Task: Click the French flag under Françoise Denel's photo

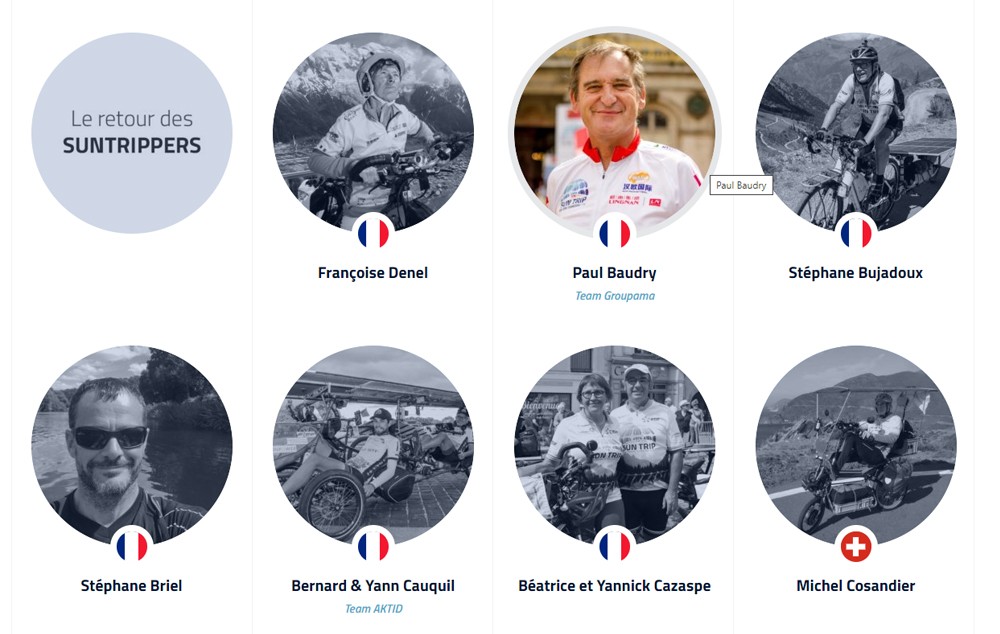Action: pyautogui.click(x=373, y=233)
